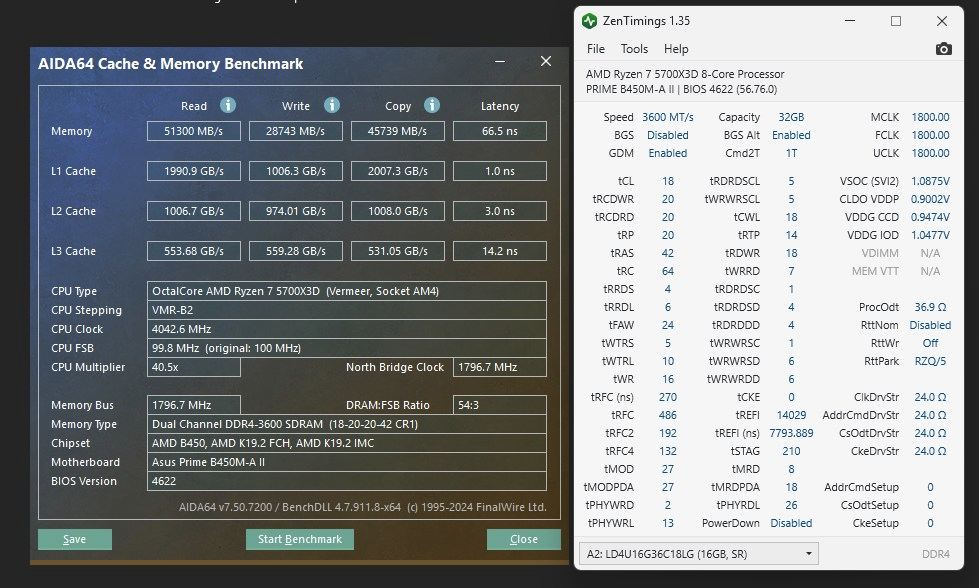Image resolution: width=979 pixels, height=588 pixels.
Task: Click the tREFI value 14029
Action: (x=791, y=415)
